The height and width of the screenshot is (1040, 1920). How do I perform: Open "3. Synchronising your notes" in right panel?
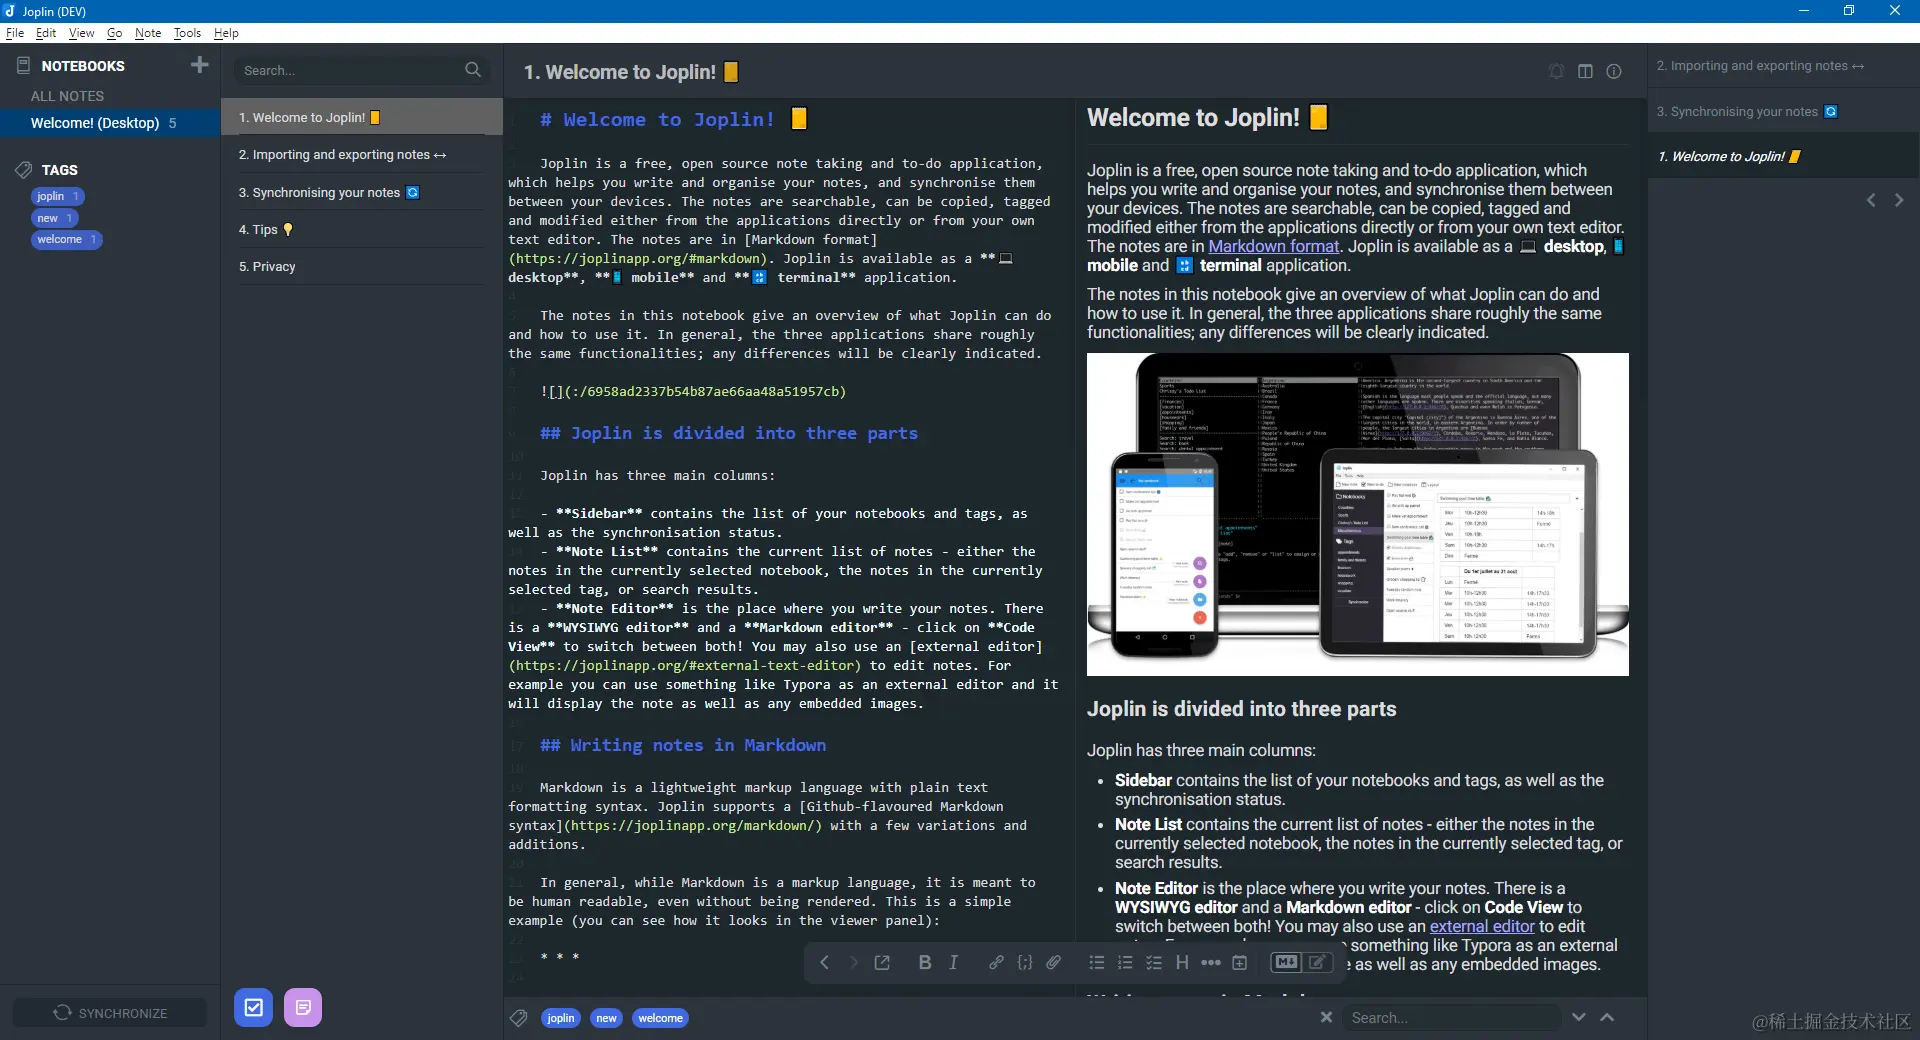(1783, 111)
